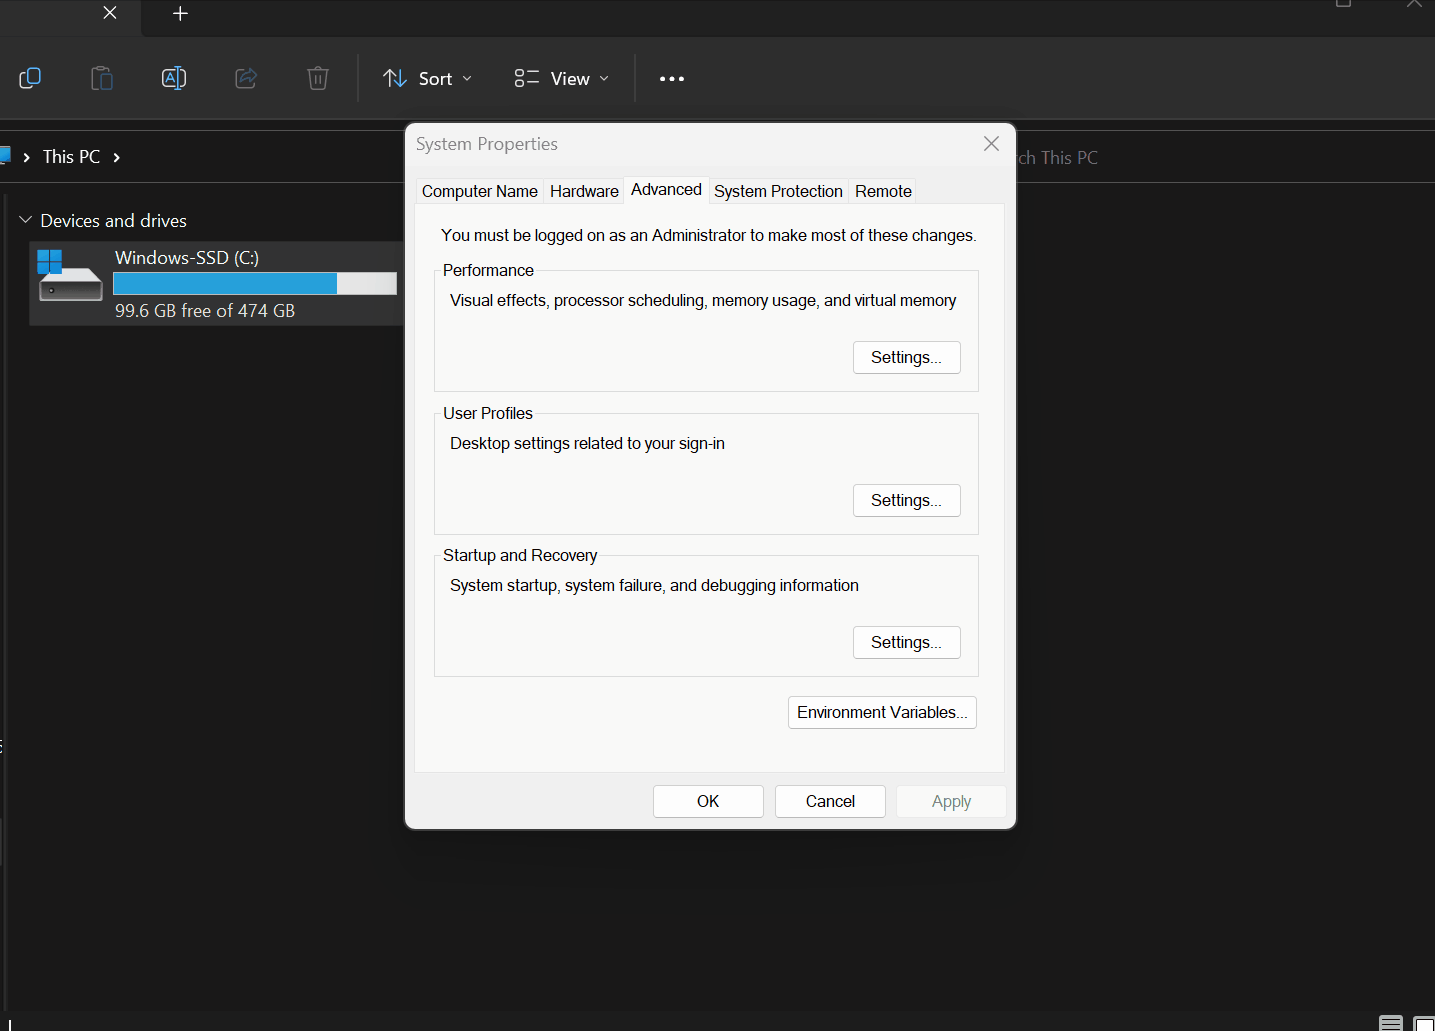Click This PC in the address bar
The image size is (1435, 1031).
coord(72,157)
